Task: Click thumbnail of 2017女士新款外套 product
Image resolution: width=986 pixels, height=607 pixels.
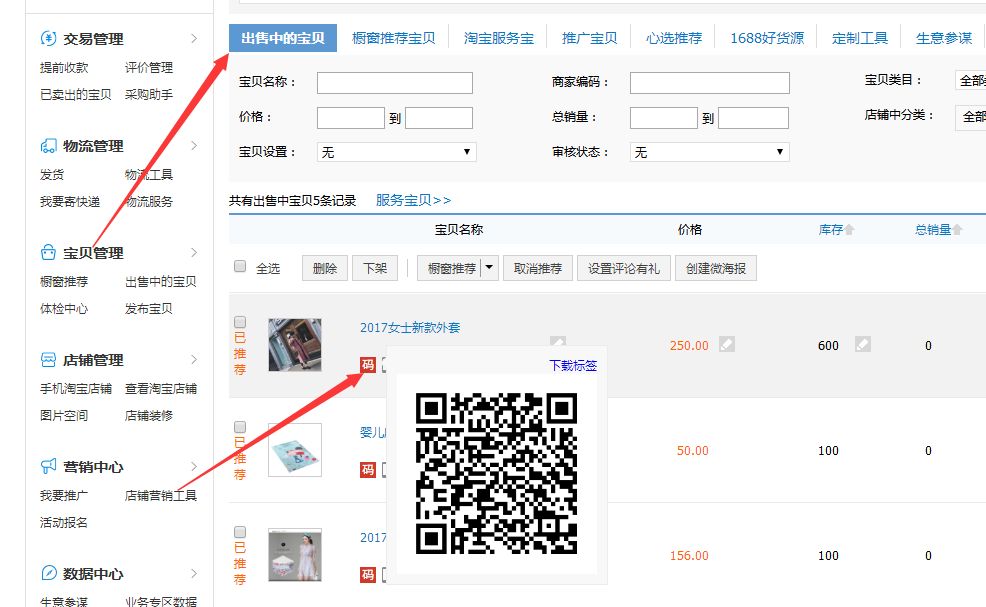Action: 295,345
